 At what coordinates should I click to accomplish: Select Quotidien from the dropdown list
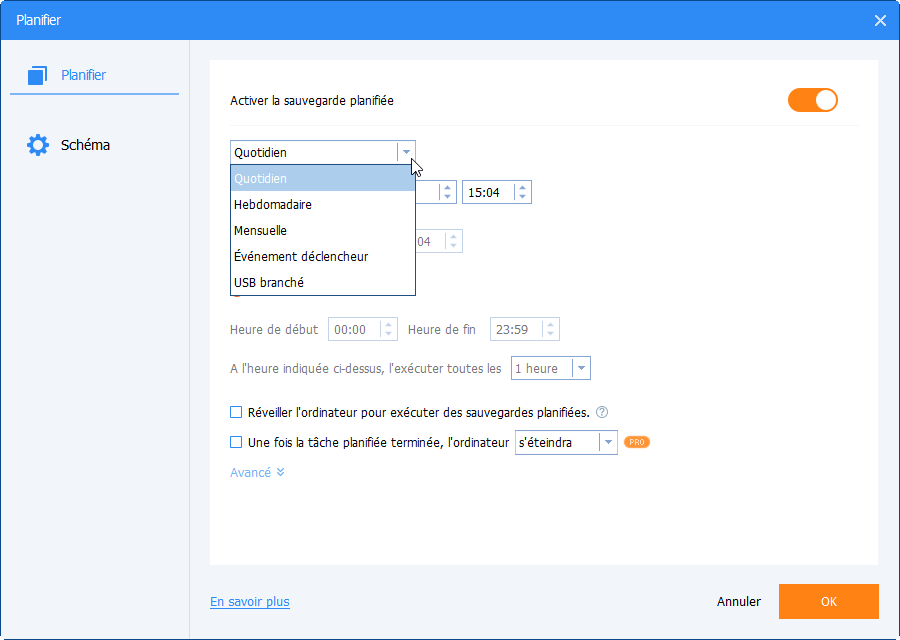[x=323, y=179]
